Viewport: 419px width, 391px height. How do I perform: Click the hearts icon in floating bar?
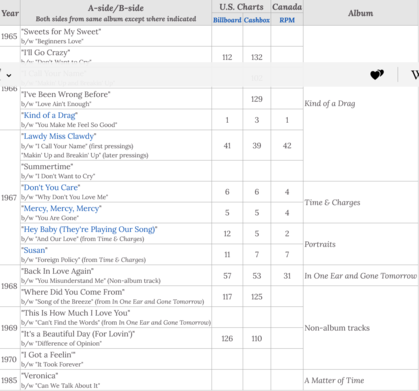(377, 75)
